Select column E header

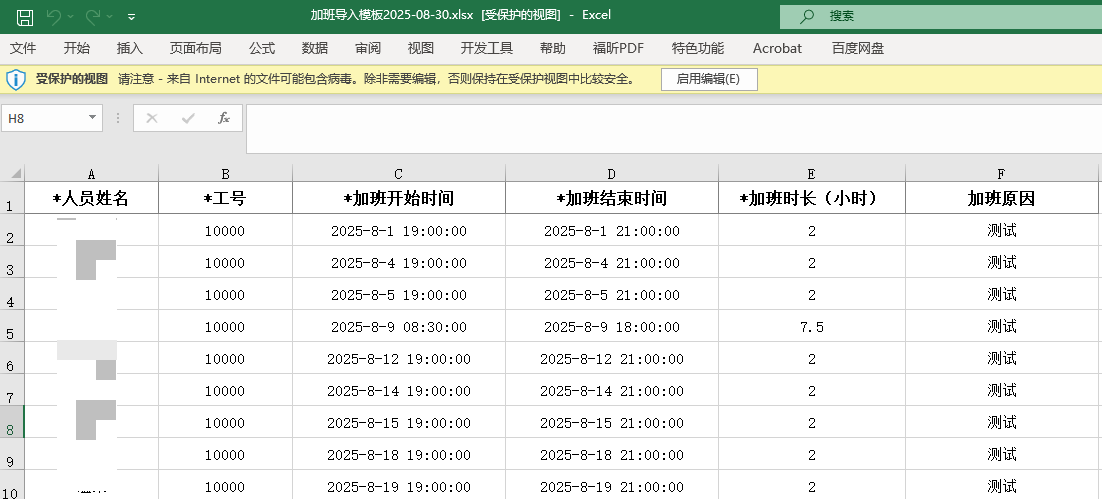click(812, 174)
